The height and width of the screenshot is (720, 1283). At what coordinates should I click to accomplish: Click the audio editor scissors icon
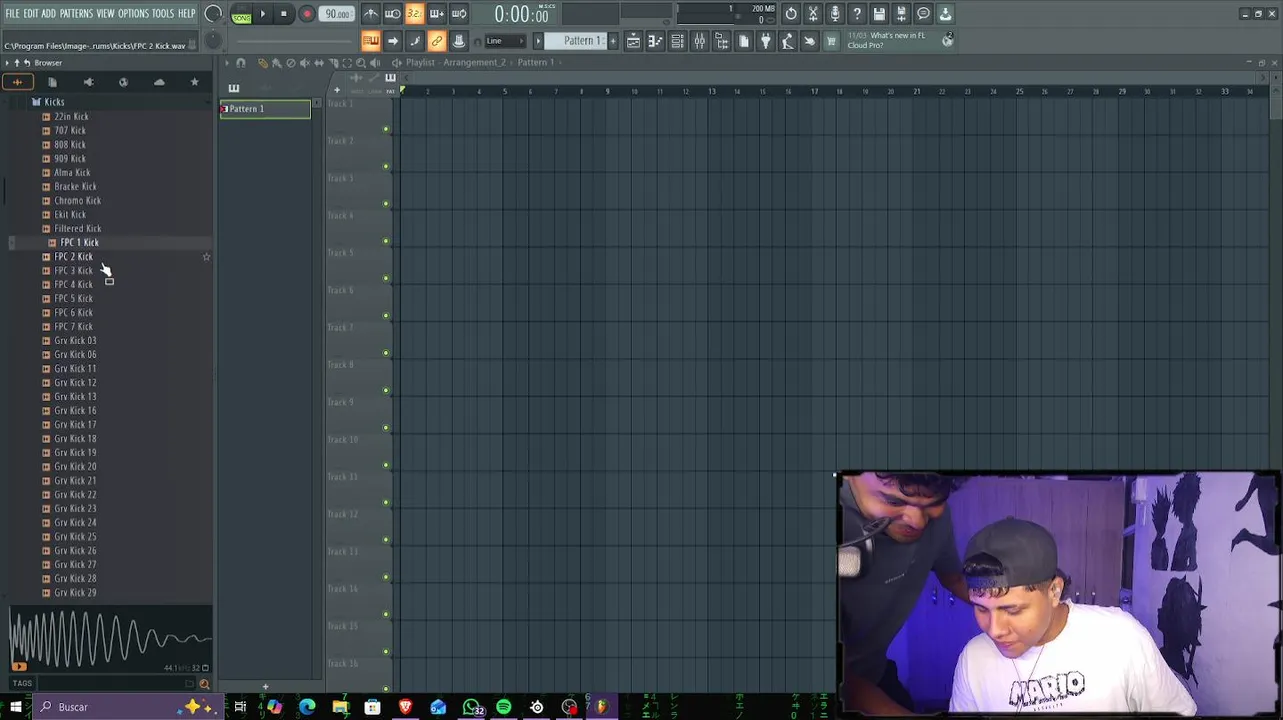[x=813, y=14]
